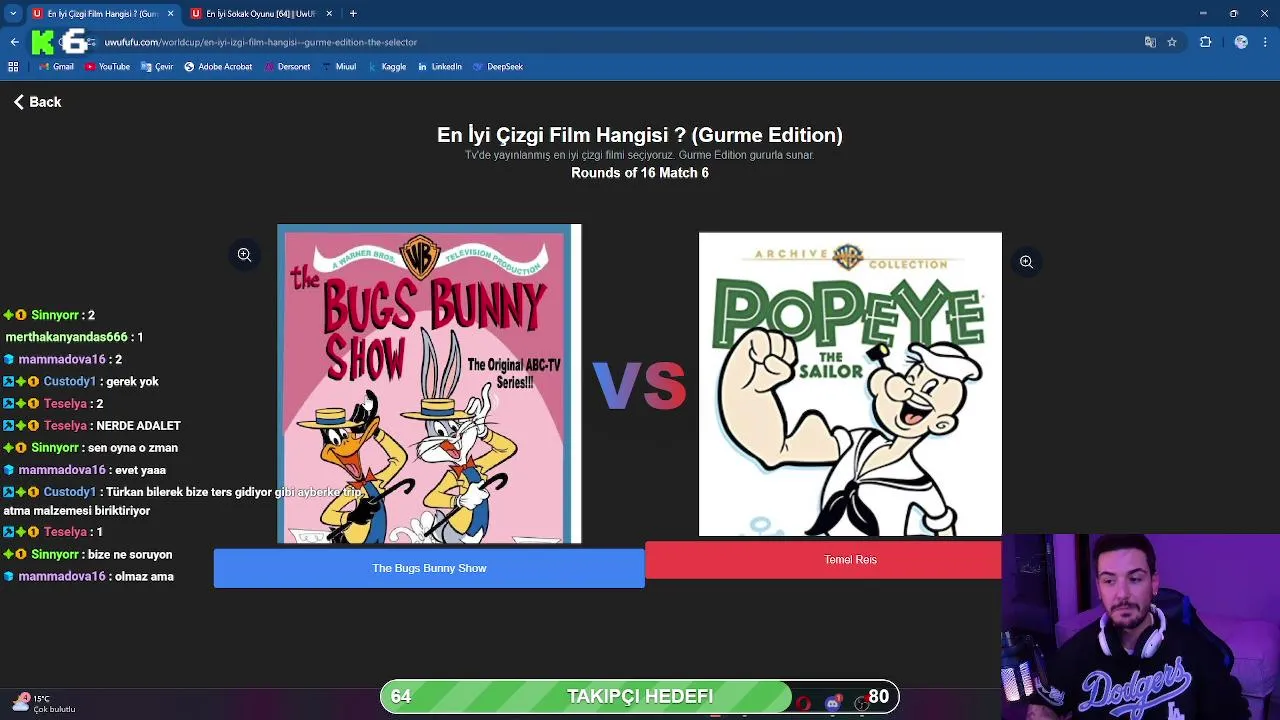Vote with the red 'Temel Reis' button
The image size is (1280, 720).
[x=823, y=560]
